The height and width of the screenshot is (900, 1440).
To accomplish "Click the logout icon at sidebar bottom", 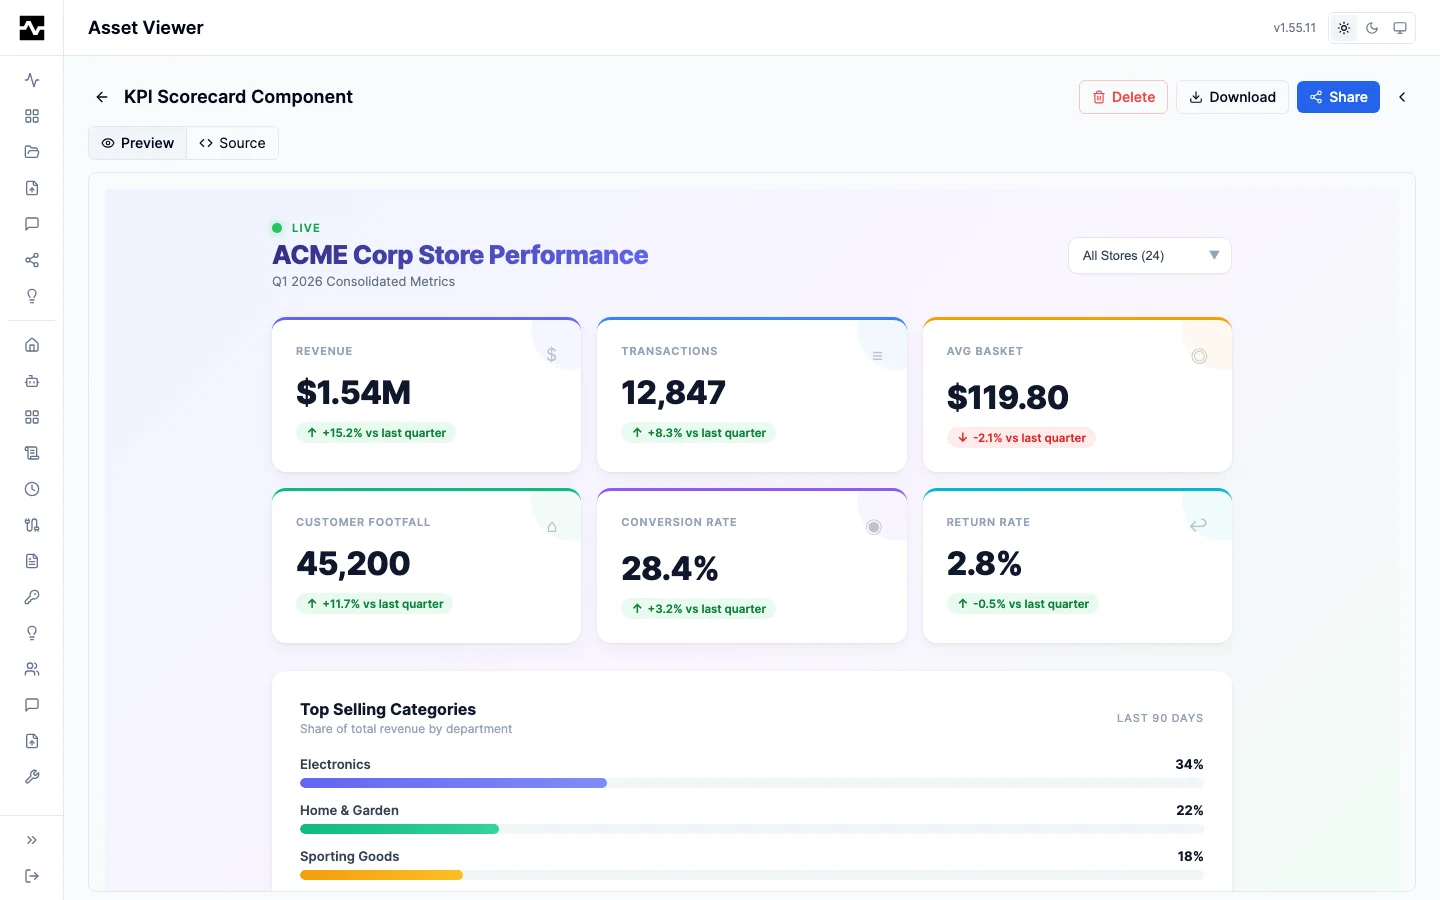I will coord(32,876).
